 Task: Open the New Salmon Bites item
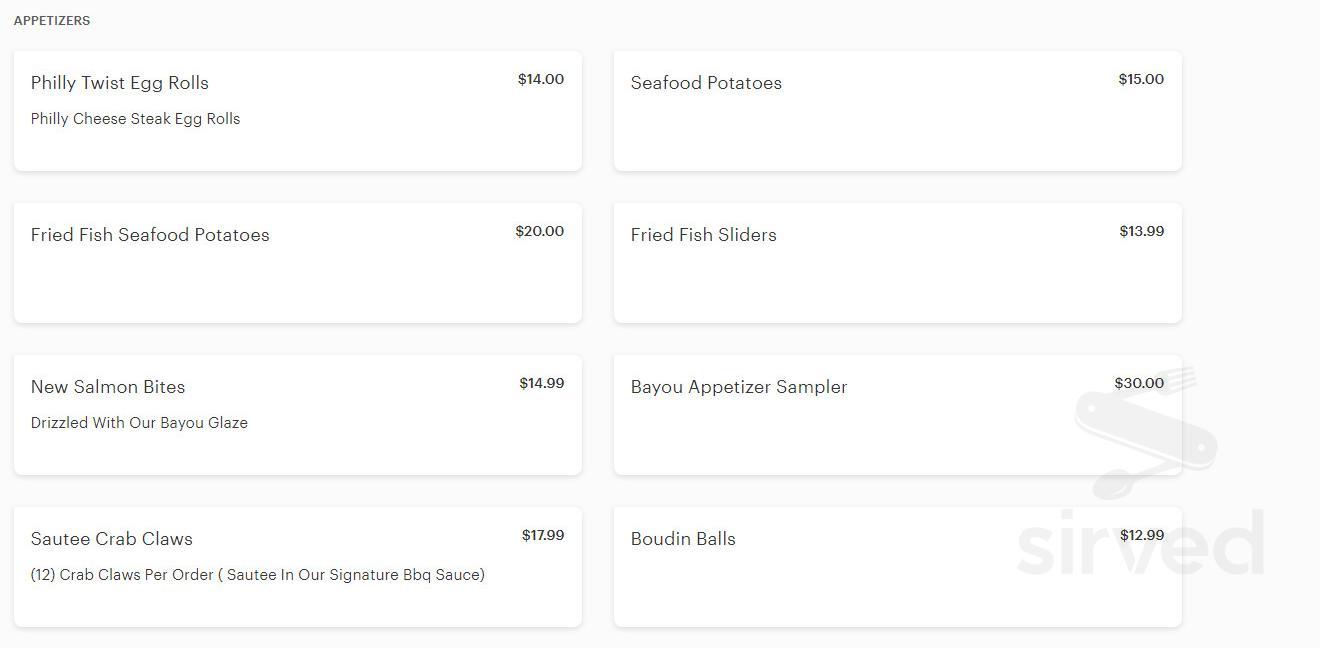click(297, 414)
